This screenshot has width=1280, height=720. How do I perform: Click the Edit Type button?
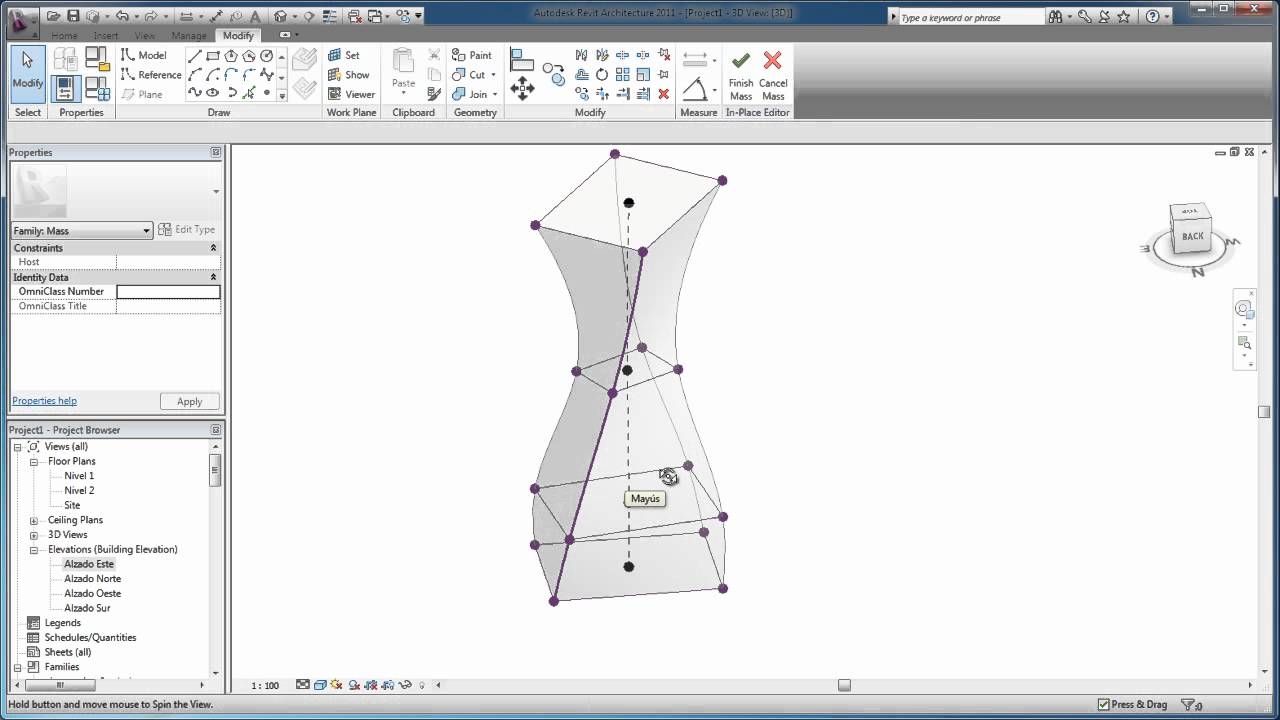[187, 230]
